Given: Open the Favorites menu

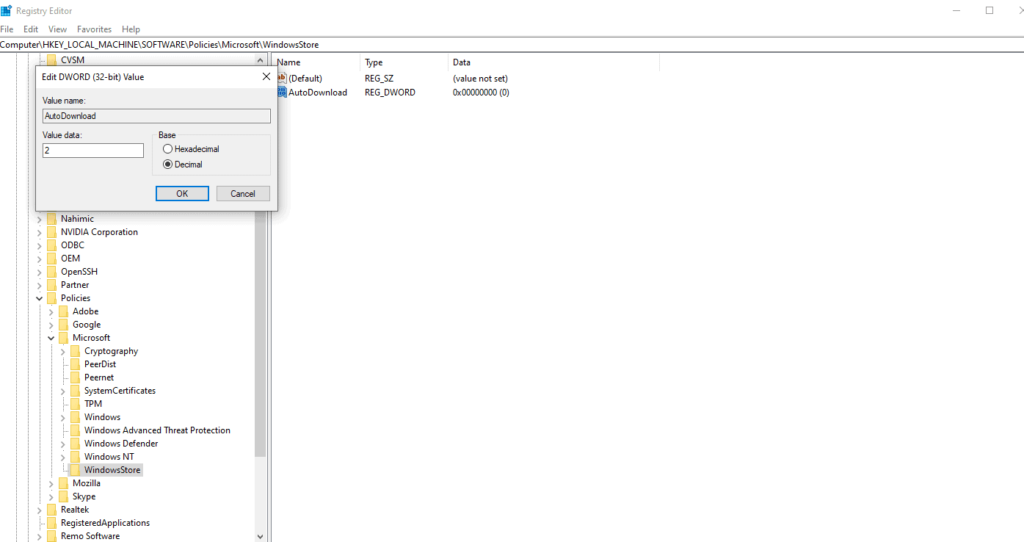Looking at the screenshot, I should [94, 29].
